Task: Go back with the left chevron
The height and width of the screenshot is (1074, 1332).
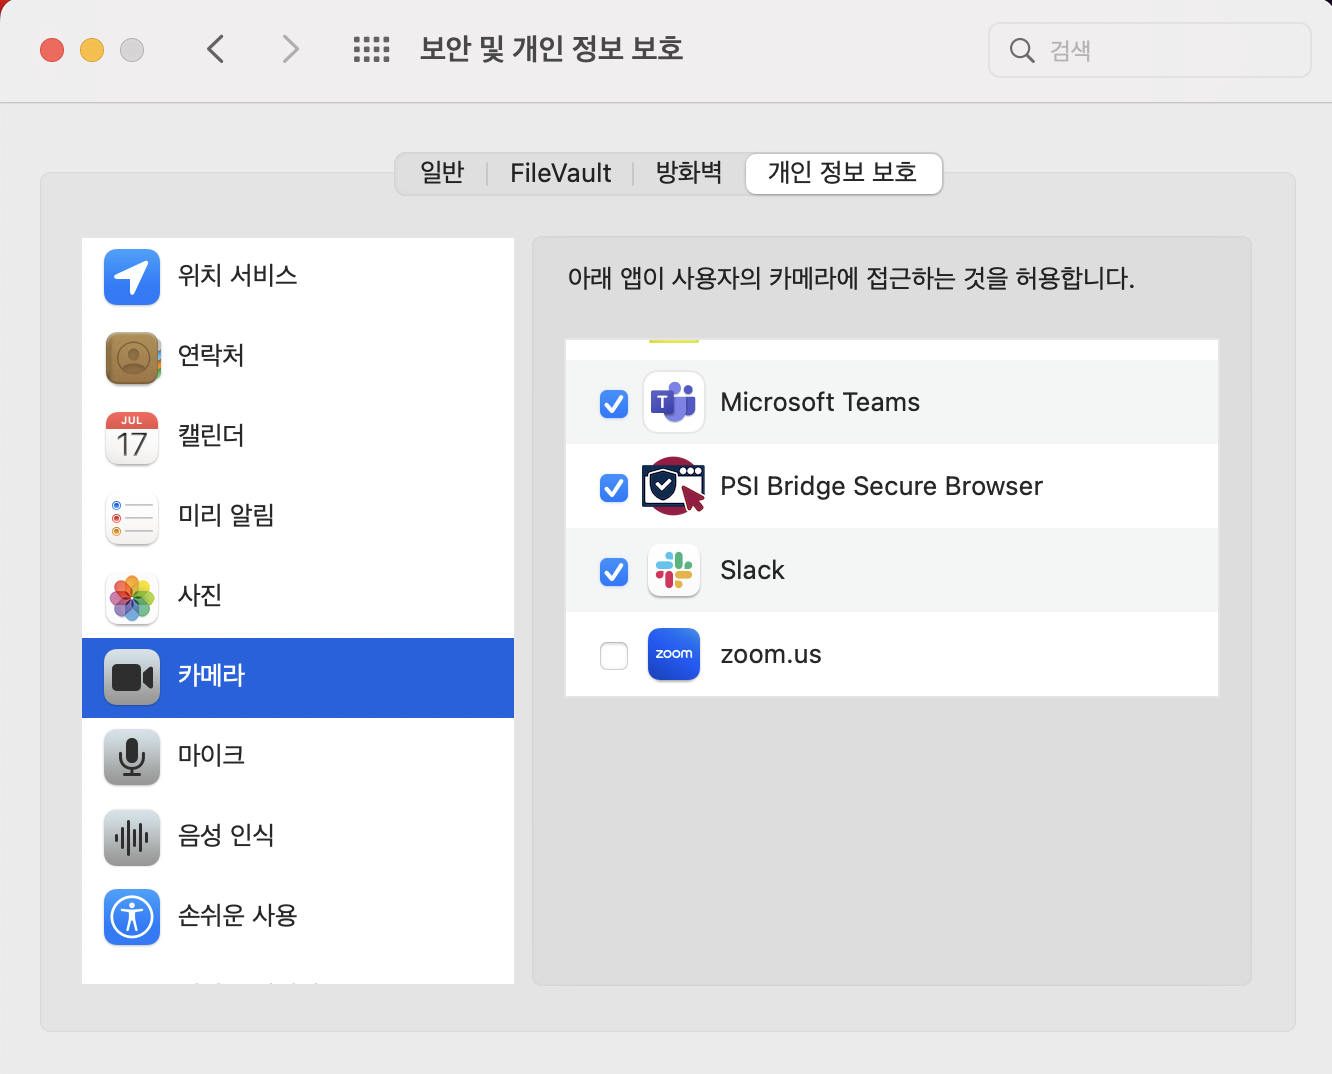Action: point(215,48)
